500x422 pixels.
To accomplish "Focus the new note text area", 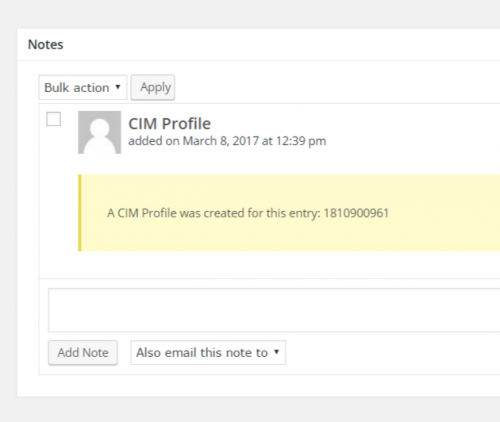I will point(274,310).
